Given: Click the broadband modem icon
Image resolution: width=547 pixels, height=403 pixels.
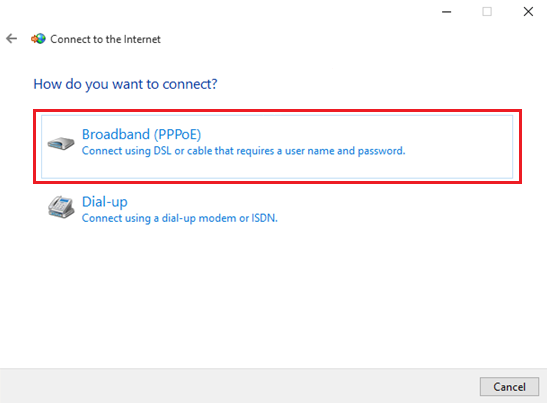Looking at the screenshot, I should [x=61, y=143].
